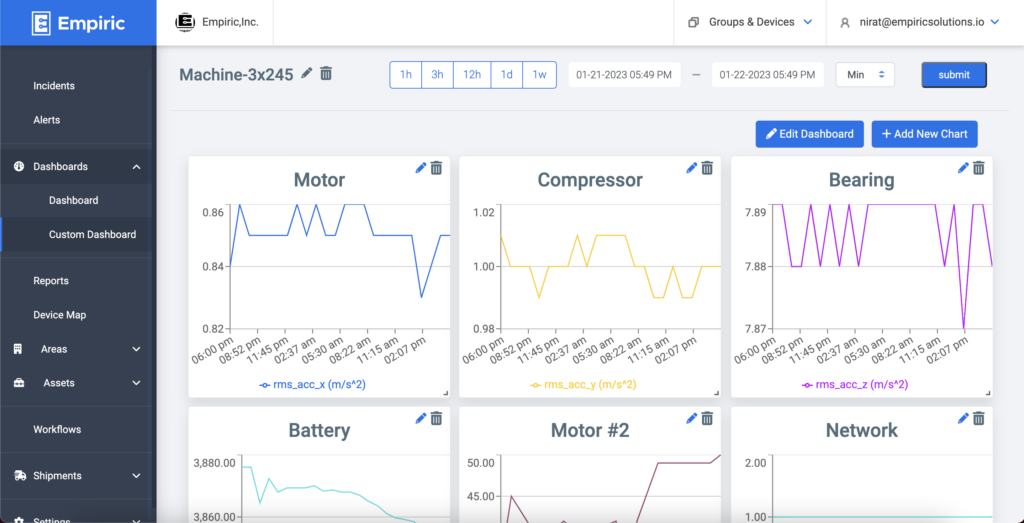Delete the Bearing chart
The image size is (1024, 523).
pos(979,168)
